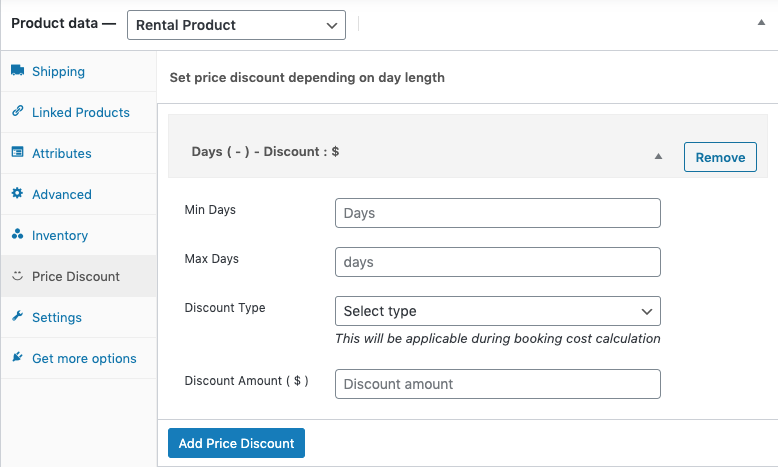Collapse the Product data panel arrow

click(x=761, y=22)
